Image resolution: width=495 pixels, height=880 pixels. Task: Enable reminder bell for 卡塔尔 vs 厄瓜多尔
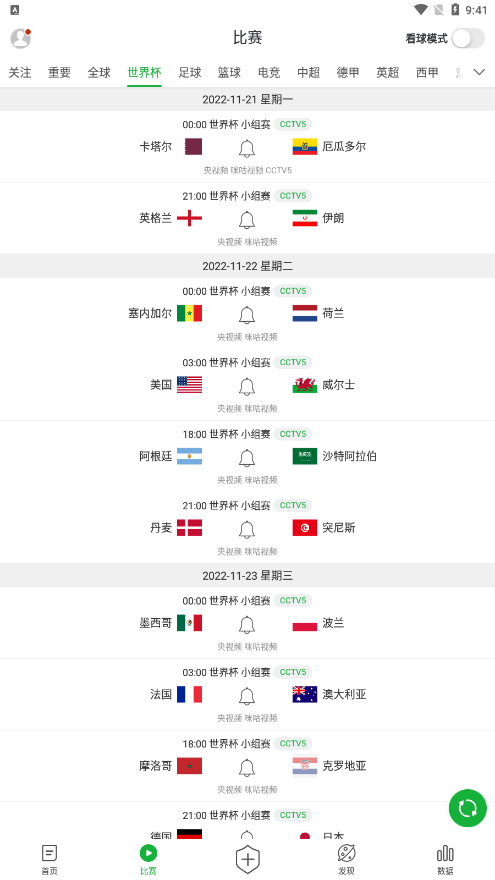coord(247,148)
